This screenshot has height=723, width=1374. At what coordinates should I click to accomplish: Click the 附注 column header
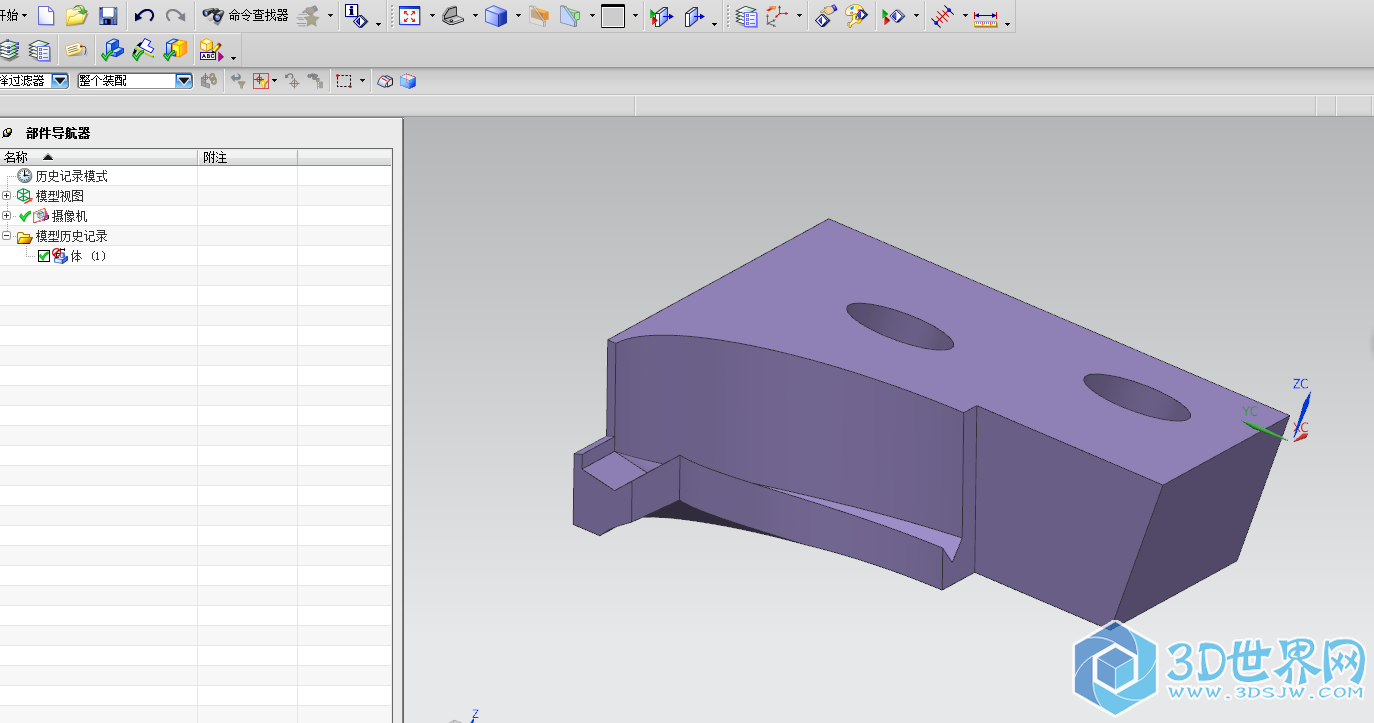pyautogui.click(x=247, y=157)
